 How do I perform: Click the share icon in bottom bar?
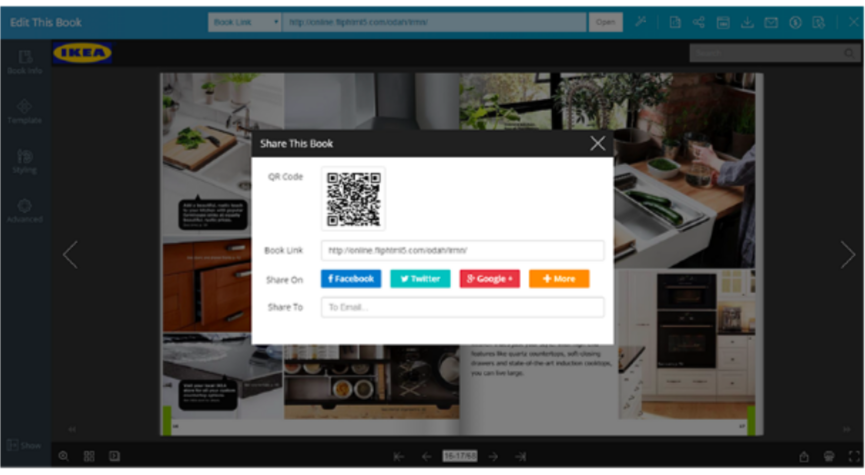[x=804, y=456]
